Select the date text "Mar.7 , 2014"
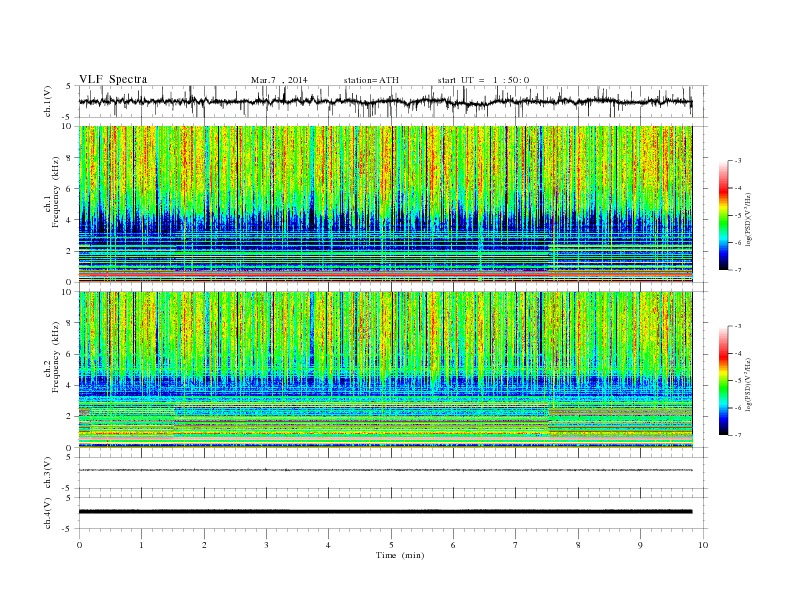 pos(279,80)
